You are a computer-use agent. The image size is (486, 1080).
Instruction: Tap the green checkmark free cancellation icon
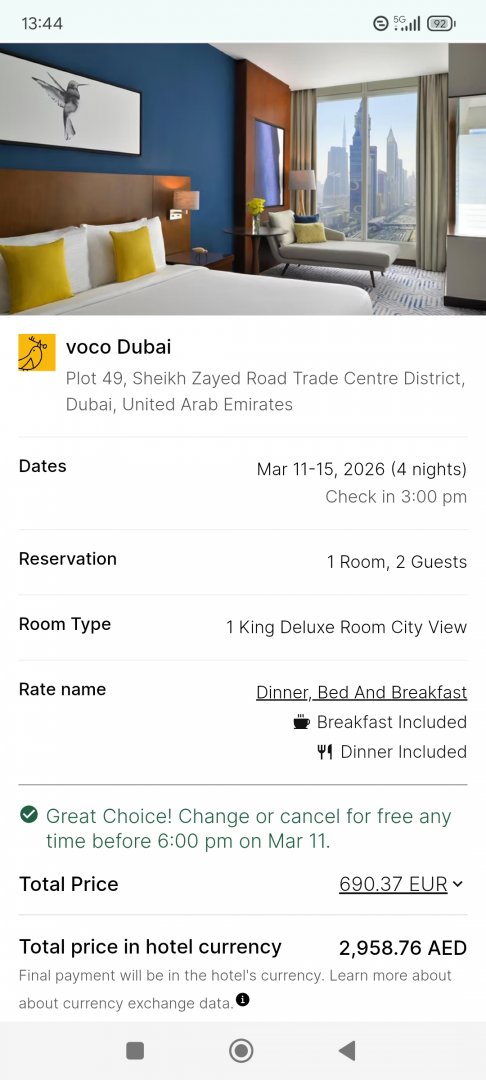pos(29,816)
